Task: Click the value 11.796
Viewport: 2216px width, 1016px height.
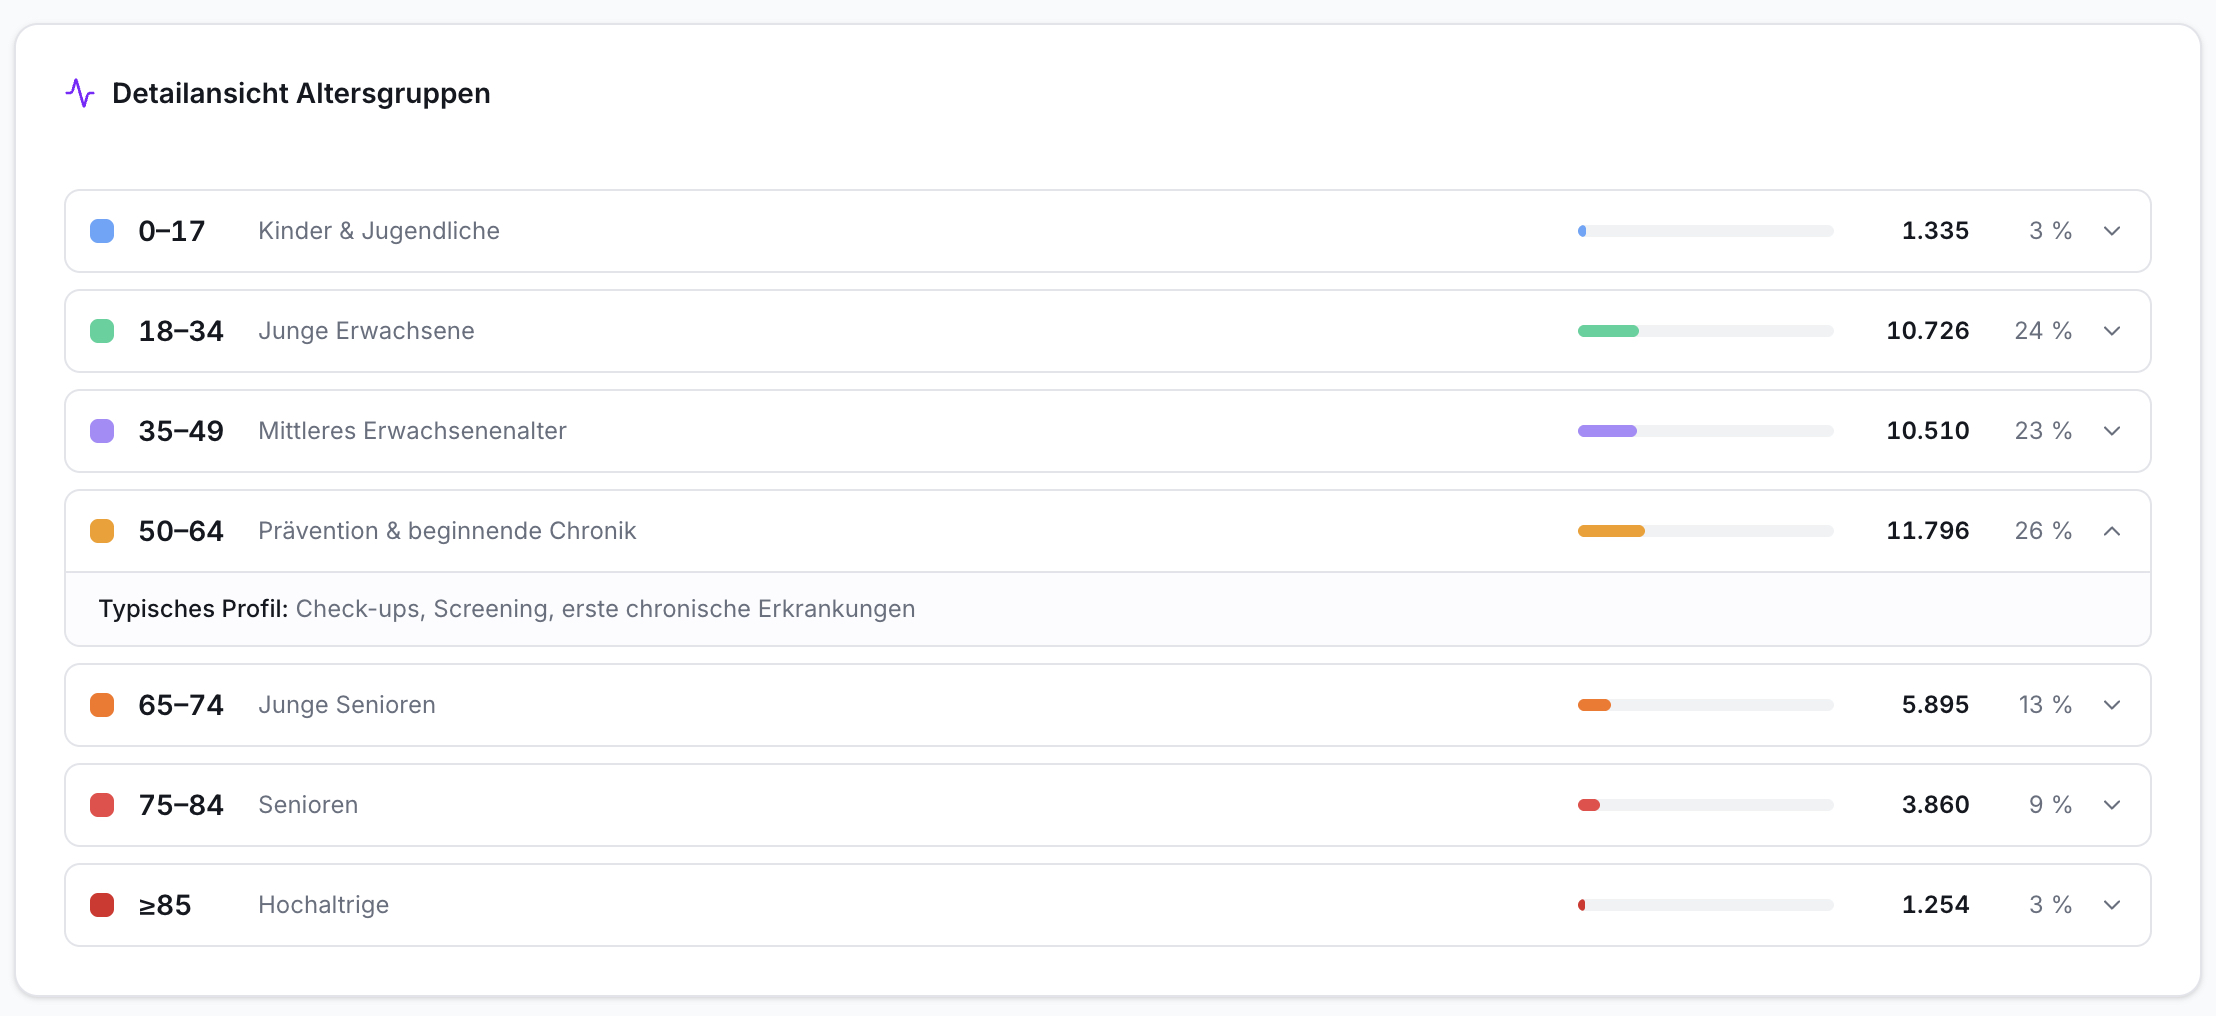Action: point(1928,531)
